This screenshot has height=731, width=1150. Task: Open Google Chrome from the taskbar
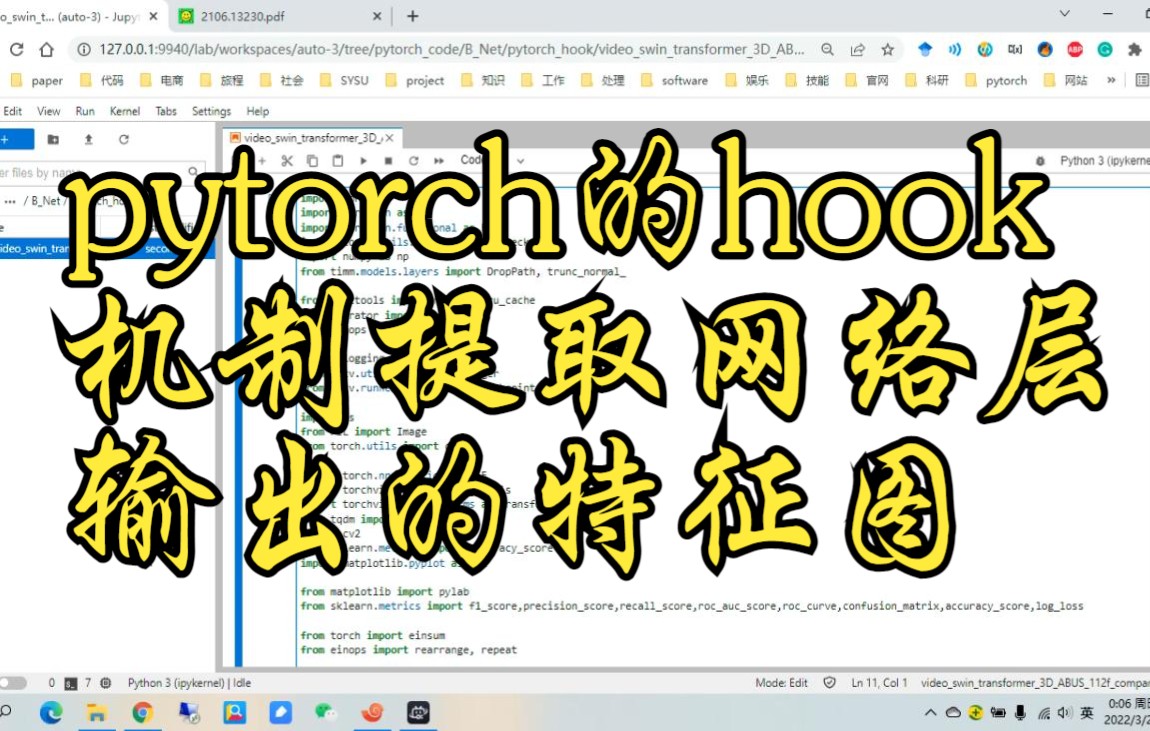tap(142, 713)
